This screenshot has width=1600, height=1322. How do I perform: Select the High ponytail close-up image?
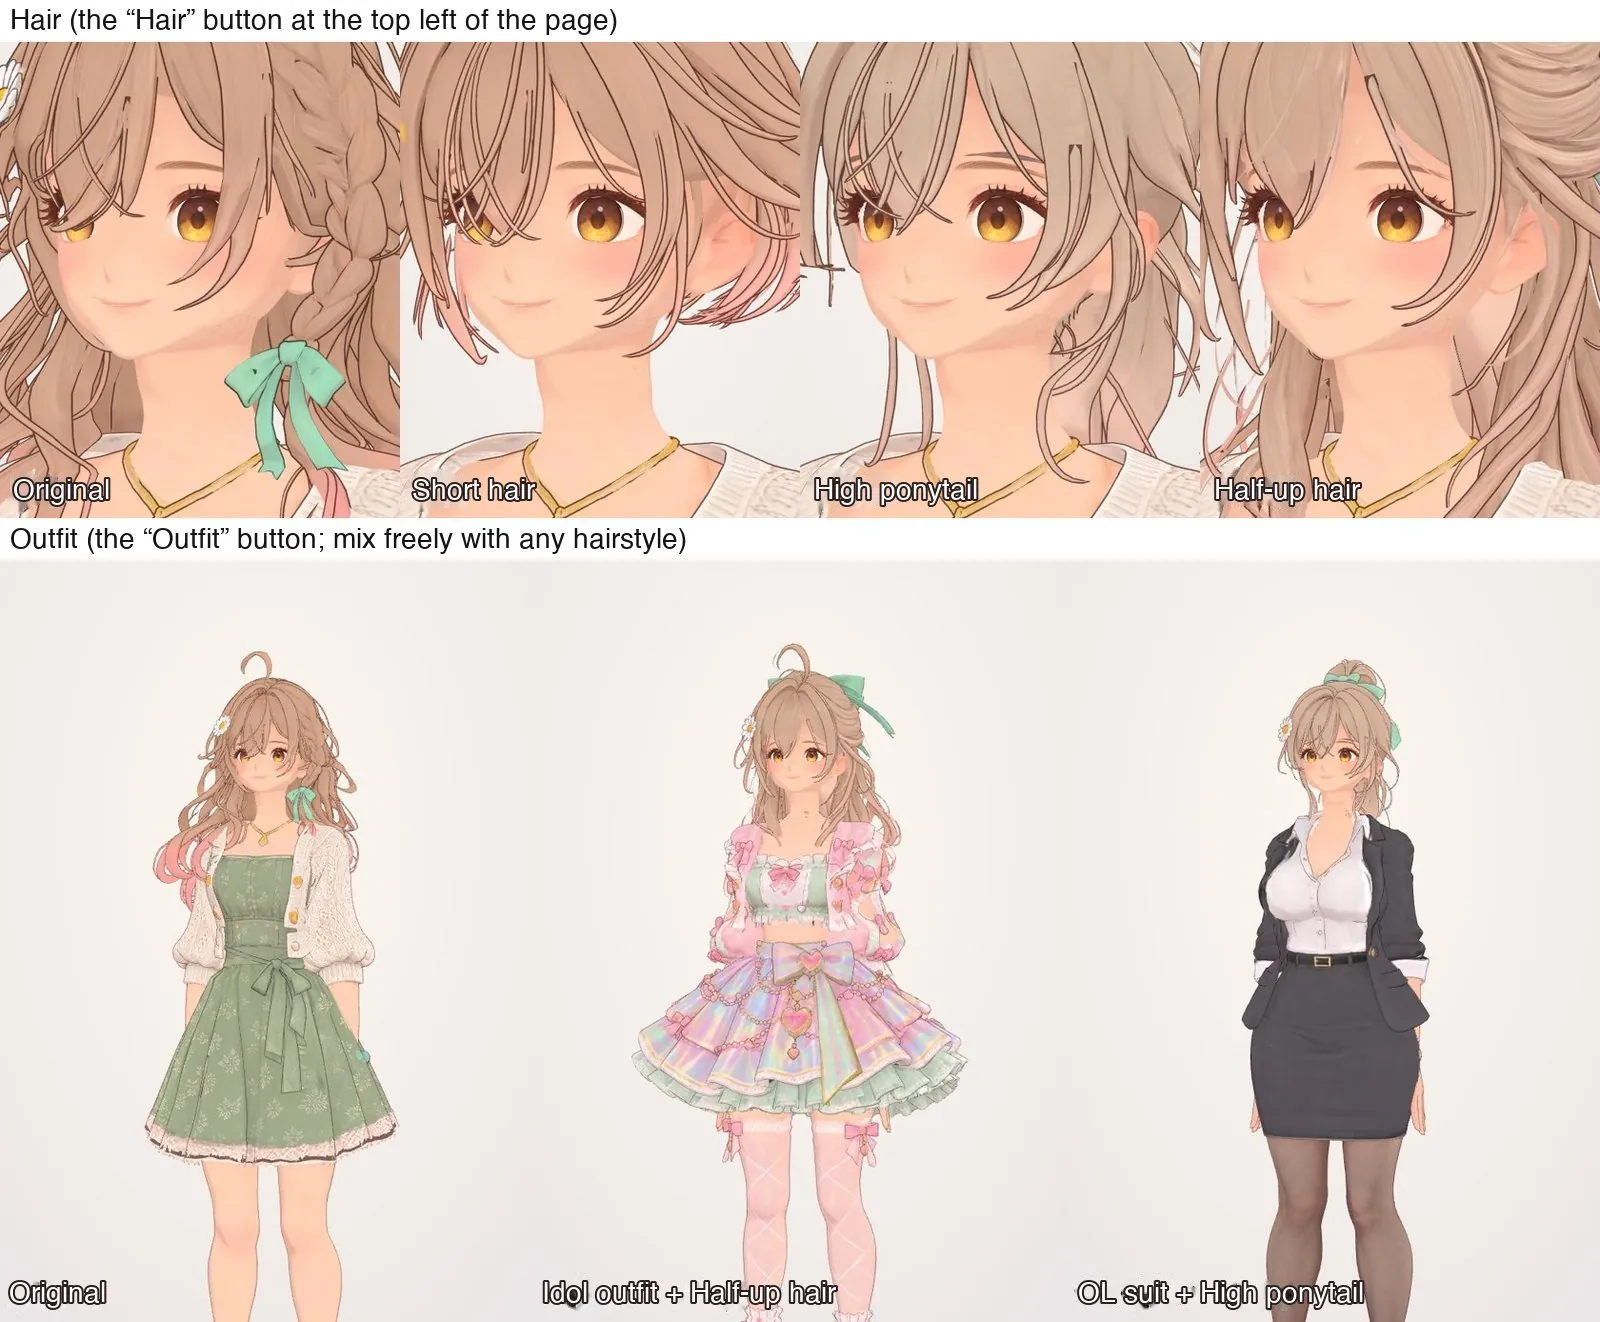pos(1000,279)
